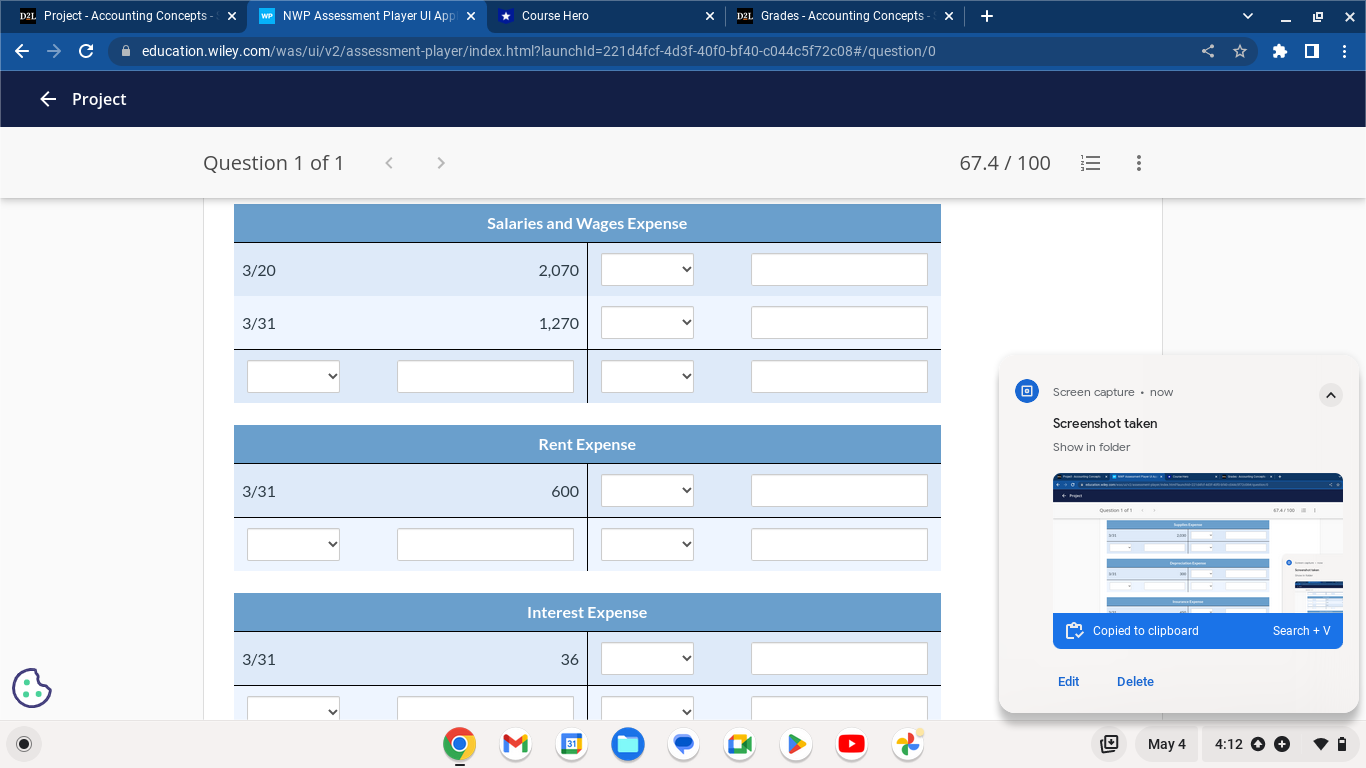Viewport: 1366px width, 768px height.
Task: Open the question list icon in the header
Action: 1090,163
